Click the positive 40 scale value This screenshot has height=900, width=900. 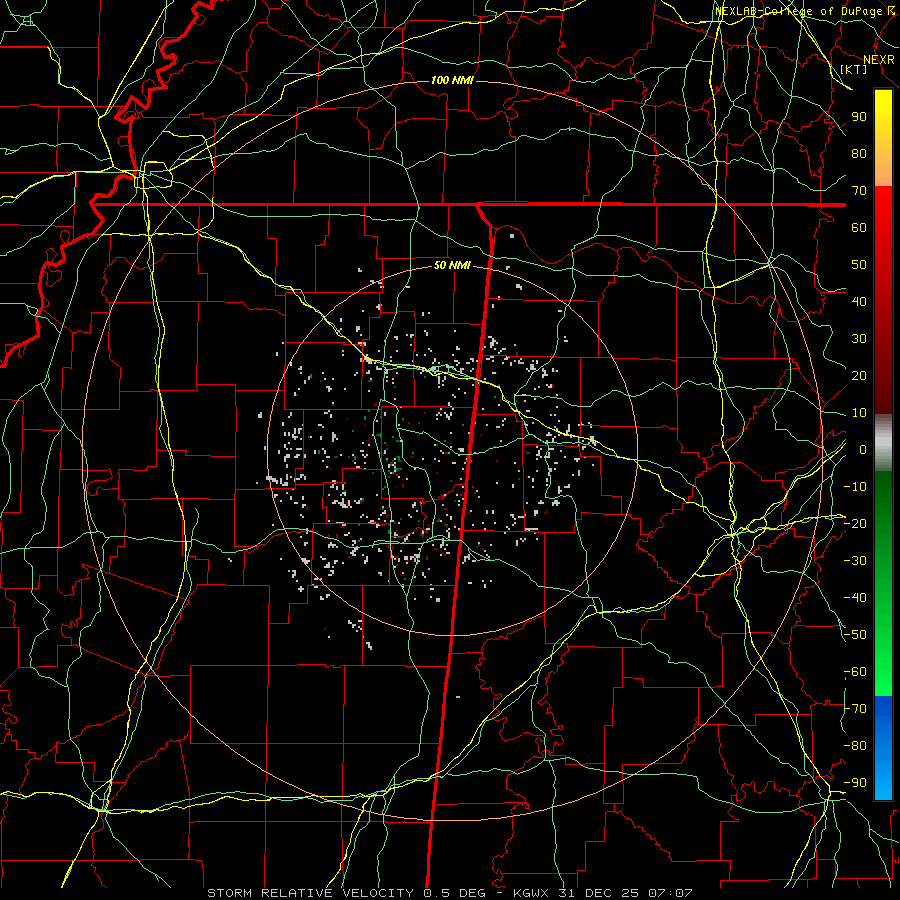click(859, 301)
